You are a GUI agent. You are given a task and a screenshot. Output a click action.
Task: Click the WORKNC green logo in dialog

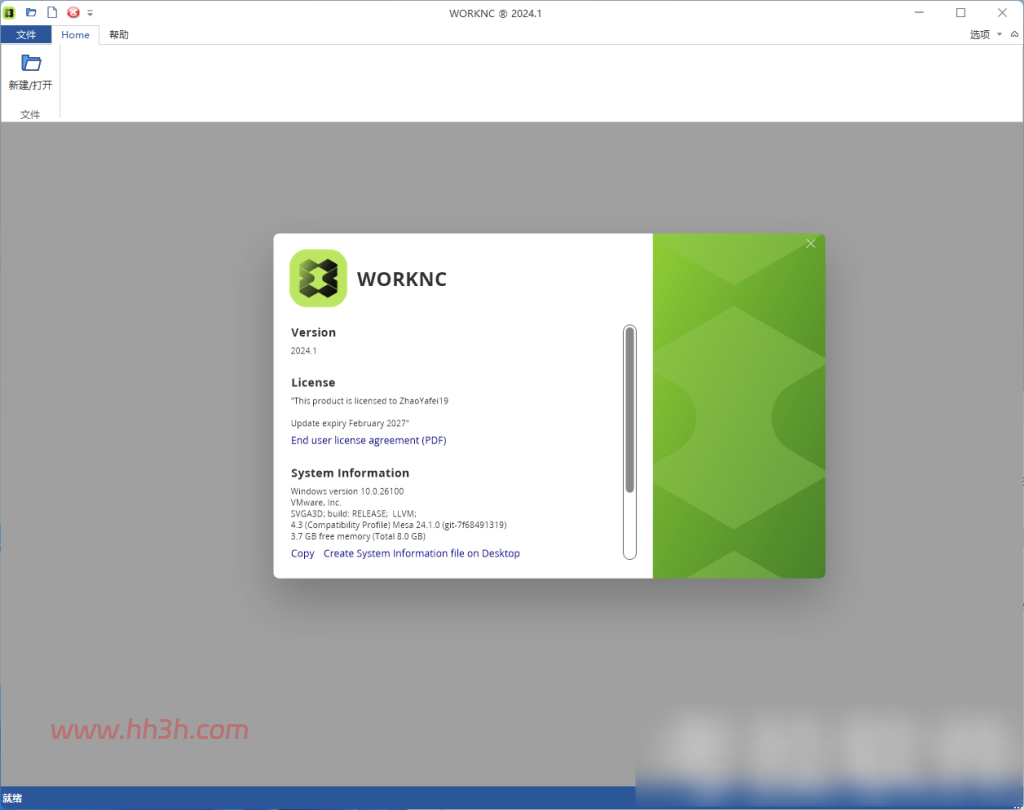click(318, 278)
